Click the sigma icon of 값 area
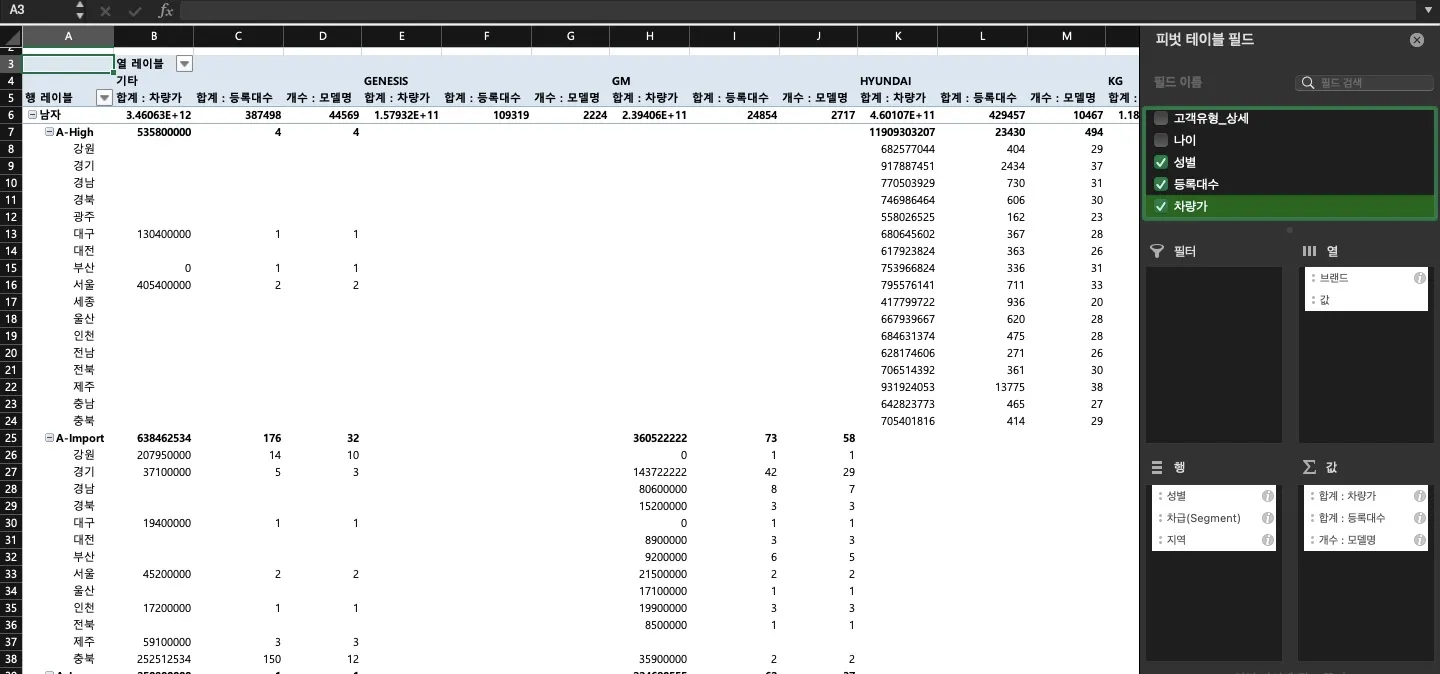This screenshot has width=1440, height=674. 1309,467
